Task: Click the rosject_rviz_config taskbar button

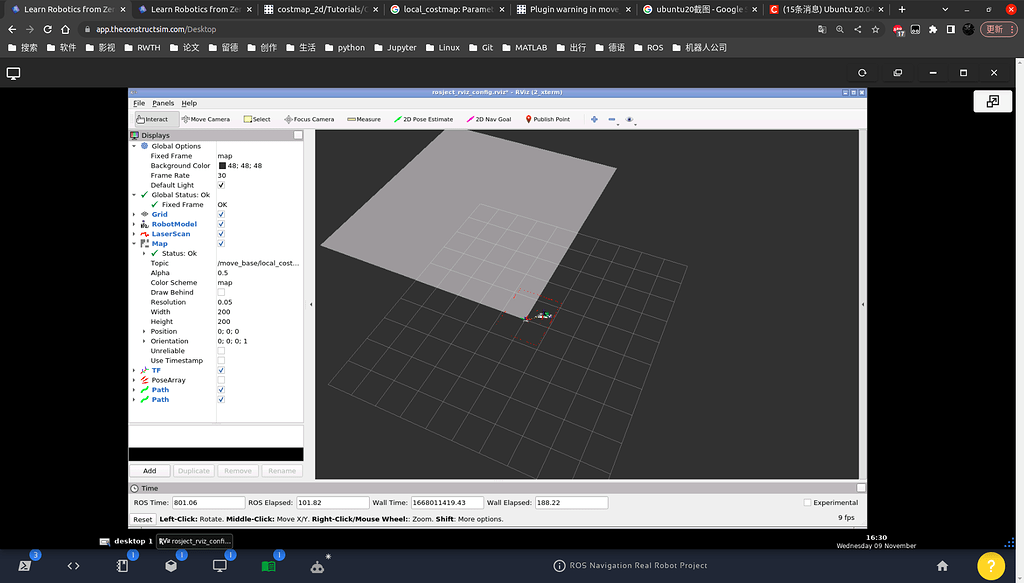Action: 195,541
